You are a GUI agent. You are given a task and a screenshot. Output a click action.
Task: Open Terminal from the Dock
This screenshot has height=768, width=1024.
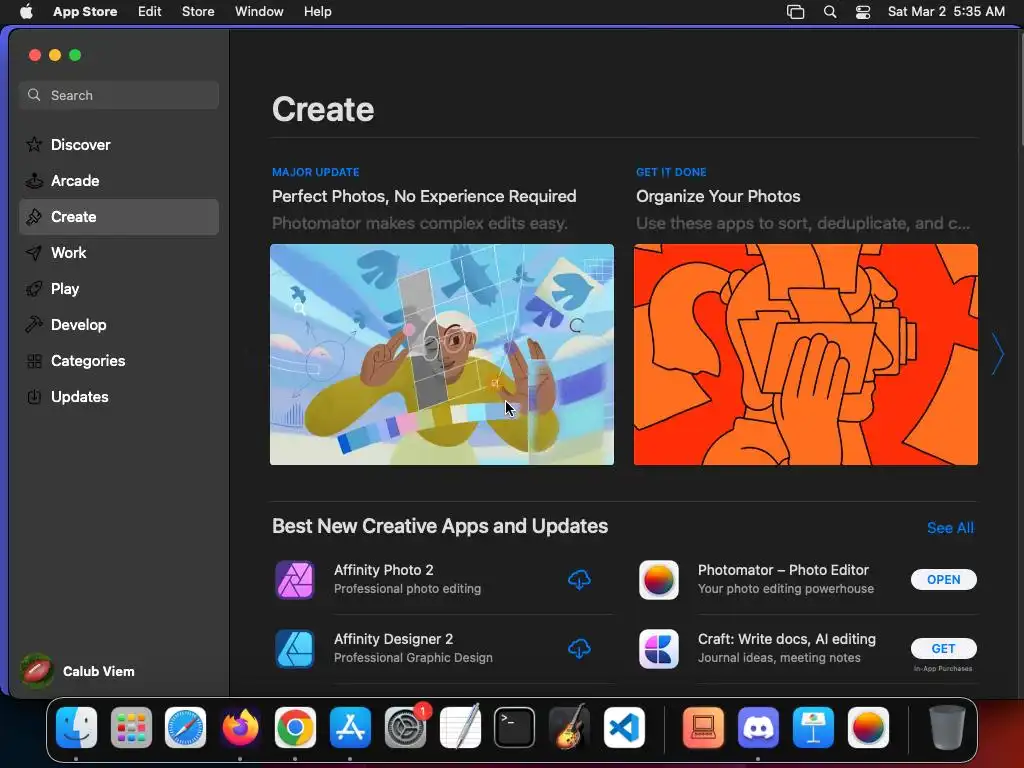515,728
